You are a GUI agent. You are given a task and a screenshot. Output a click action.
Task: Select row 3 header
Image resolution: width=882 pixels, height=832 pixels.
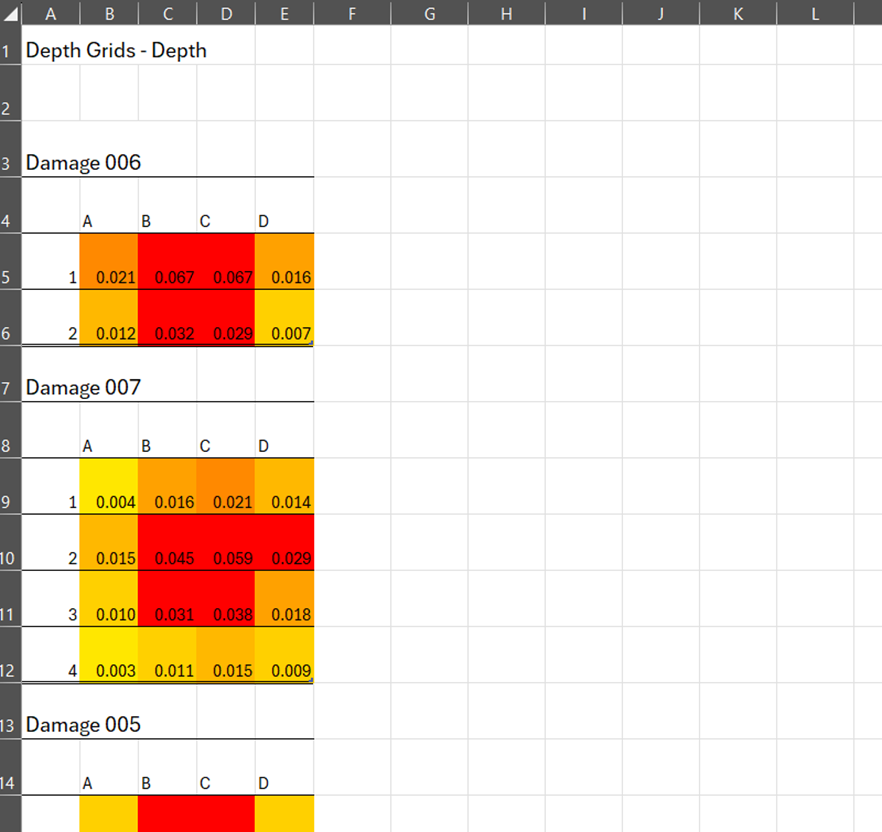click(x=10, y=149)
